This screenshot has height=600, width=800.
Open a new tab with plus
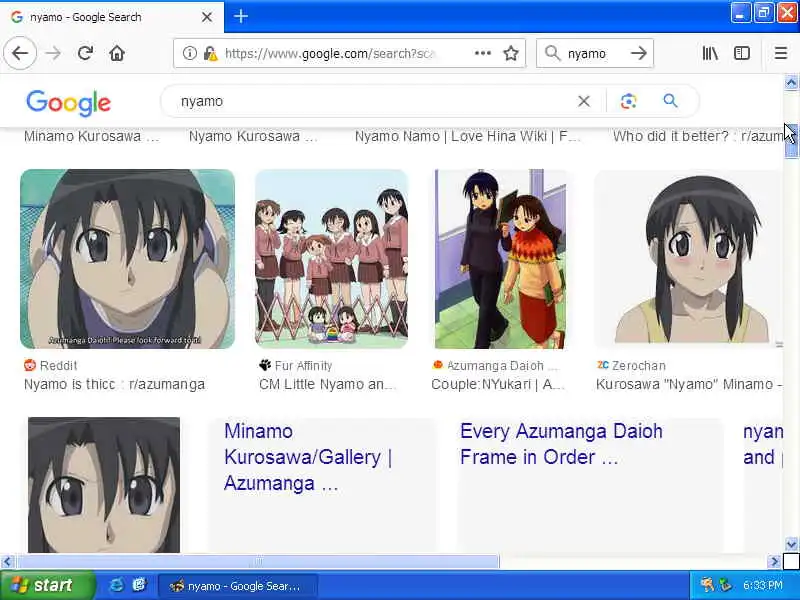pos(241,16)
